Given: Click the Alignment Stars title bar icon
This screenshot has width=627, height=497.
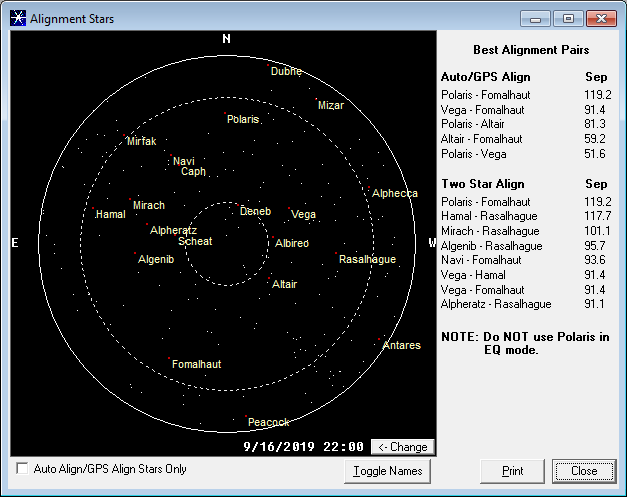Looking at the screenshot, I should pyautogui.click(x=17, y=18).
